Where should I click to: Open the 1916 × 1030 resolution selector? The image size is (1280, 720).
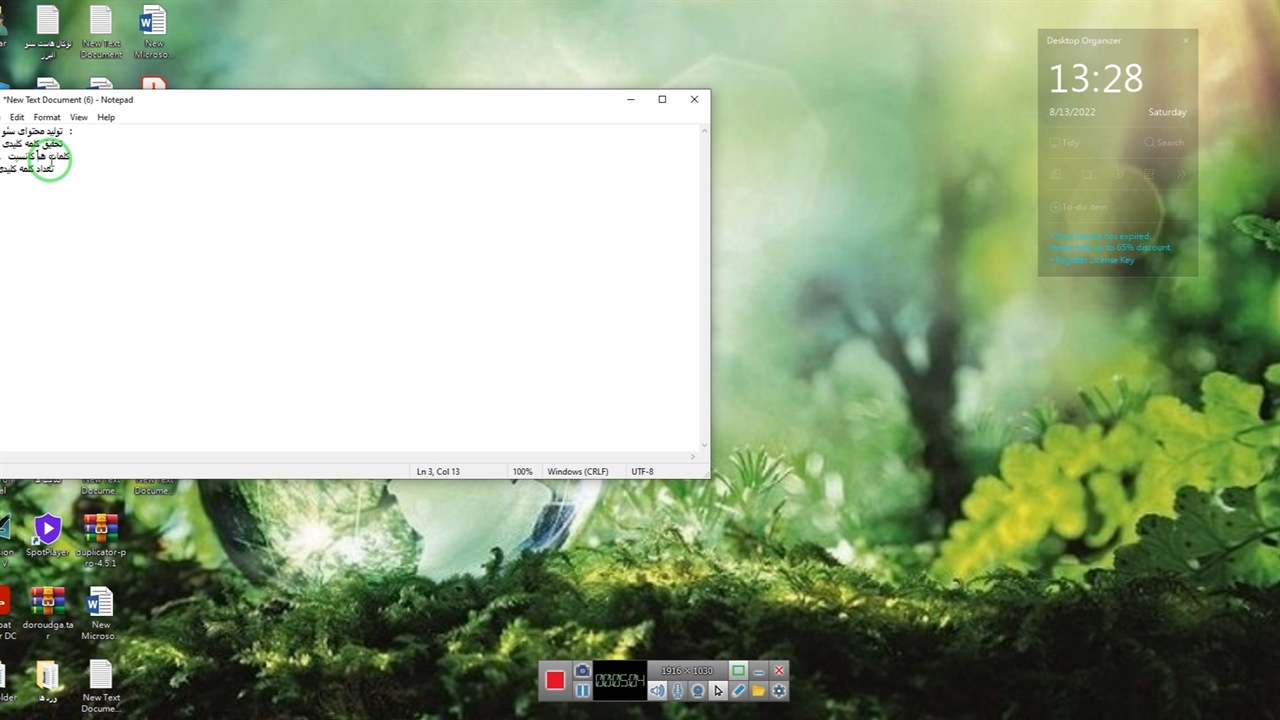click(686, 670)
